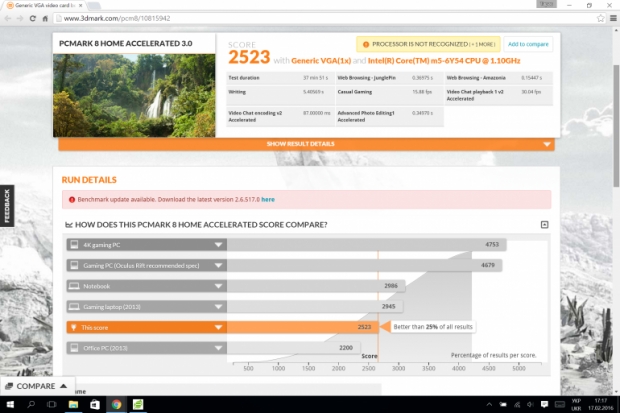Open File Explorer from the taskbar
Screen dimensions: 620x413
[x=73, y=404]
